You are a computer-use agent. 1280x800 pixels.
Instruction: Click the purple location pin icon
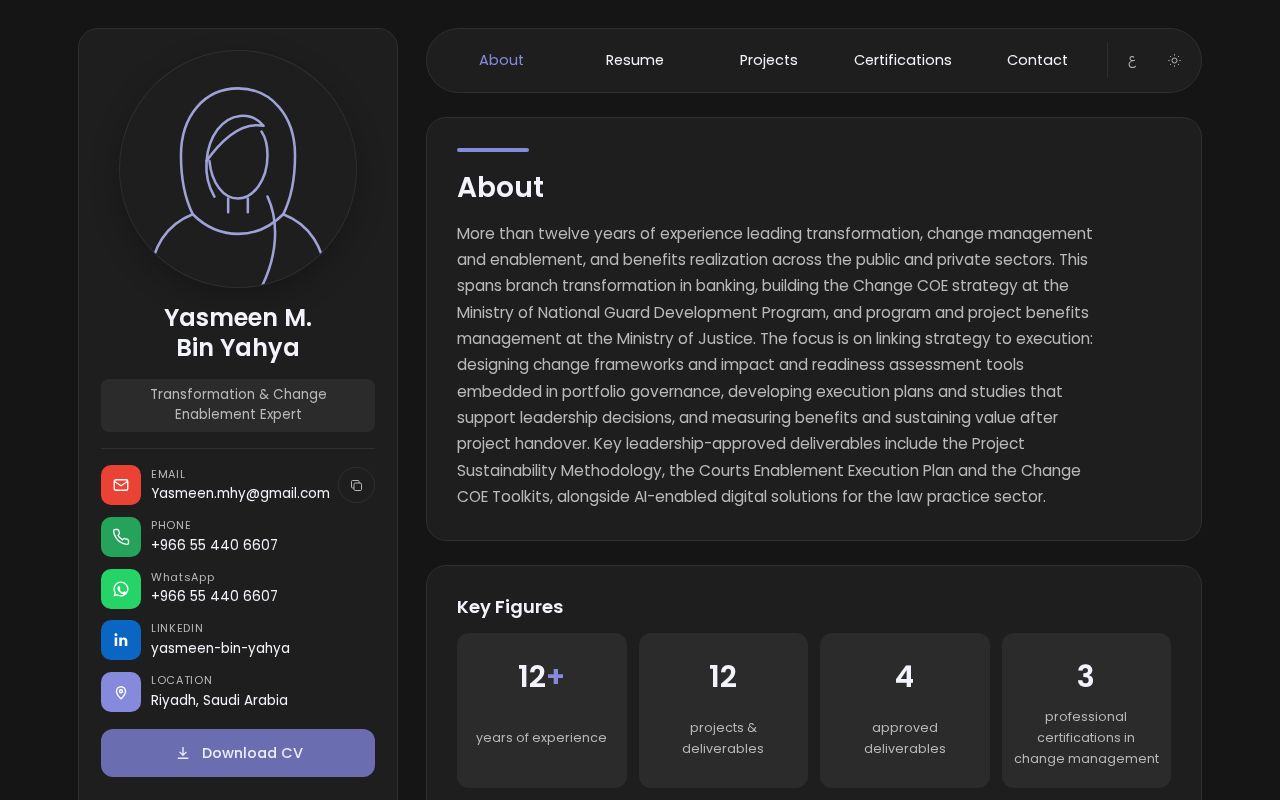pyautogui.click(x=121, y=692)
